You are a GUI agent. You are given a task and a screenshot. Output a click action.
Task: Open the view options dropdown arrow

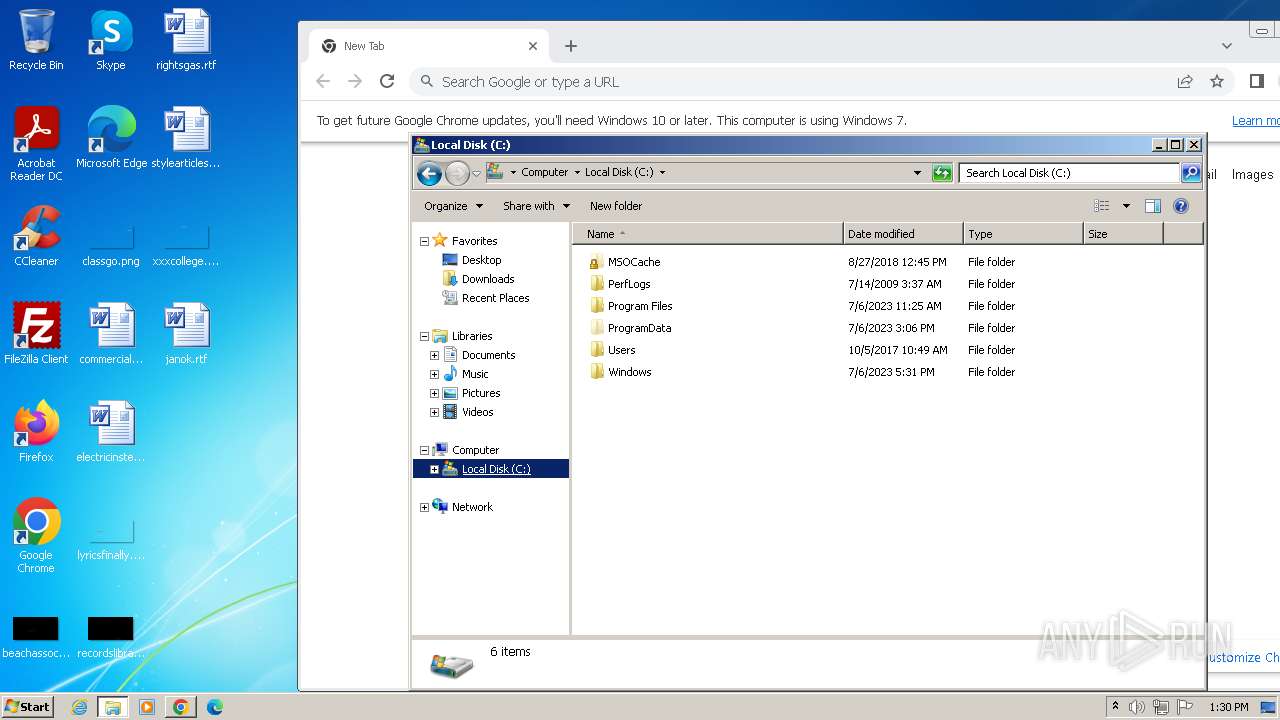[1126, 206]
